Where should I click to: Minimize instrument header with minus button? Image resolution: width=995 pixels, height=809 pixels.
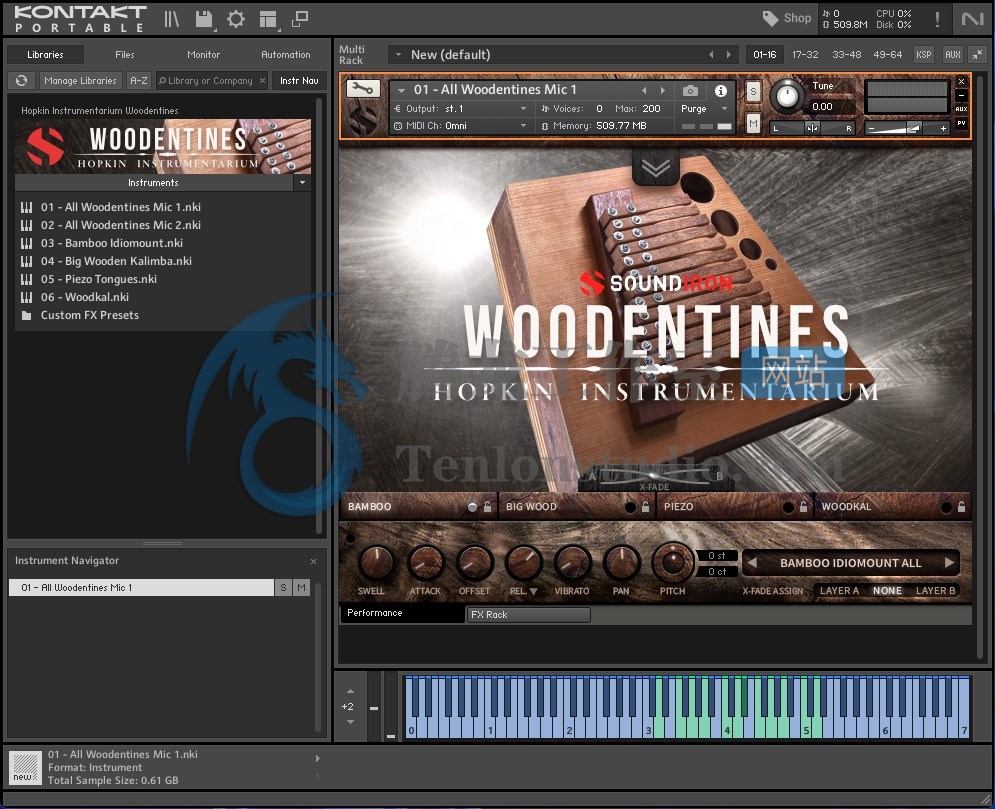point(961,95)
